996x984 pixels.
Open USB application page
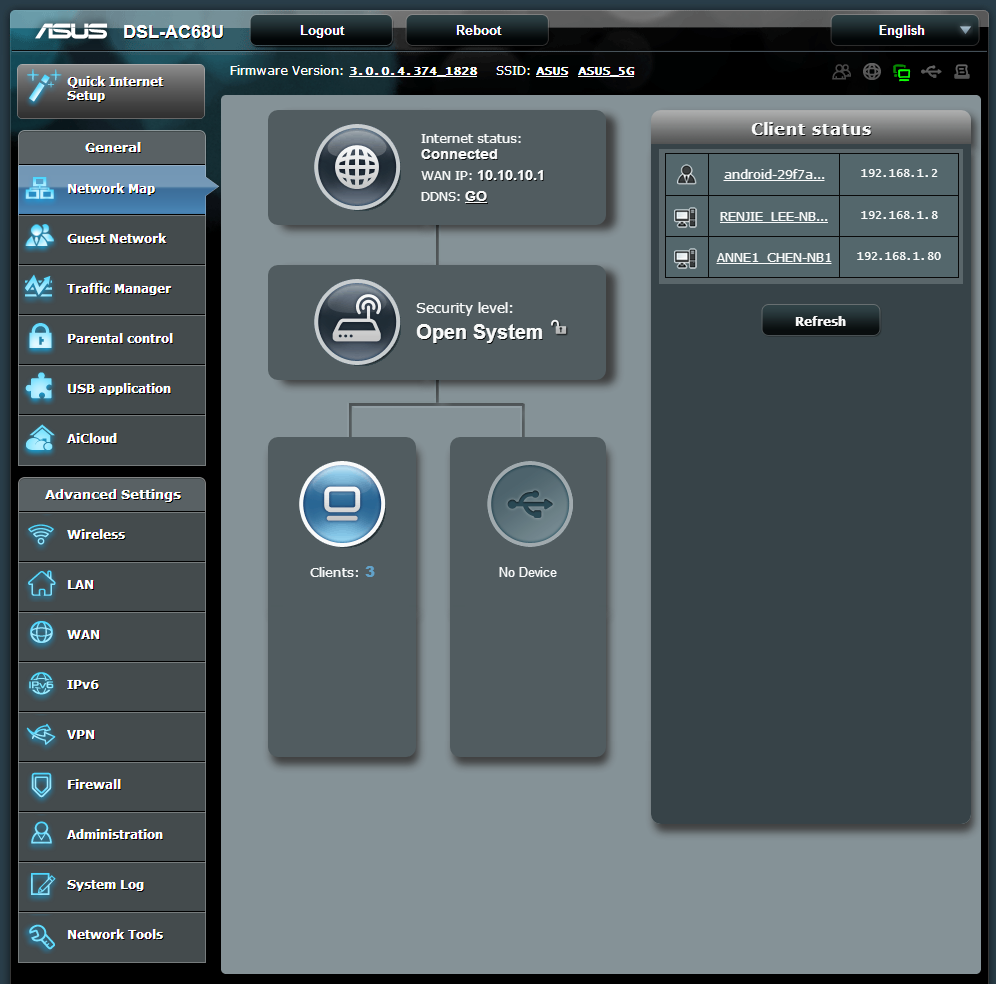(112, 389)
